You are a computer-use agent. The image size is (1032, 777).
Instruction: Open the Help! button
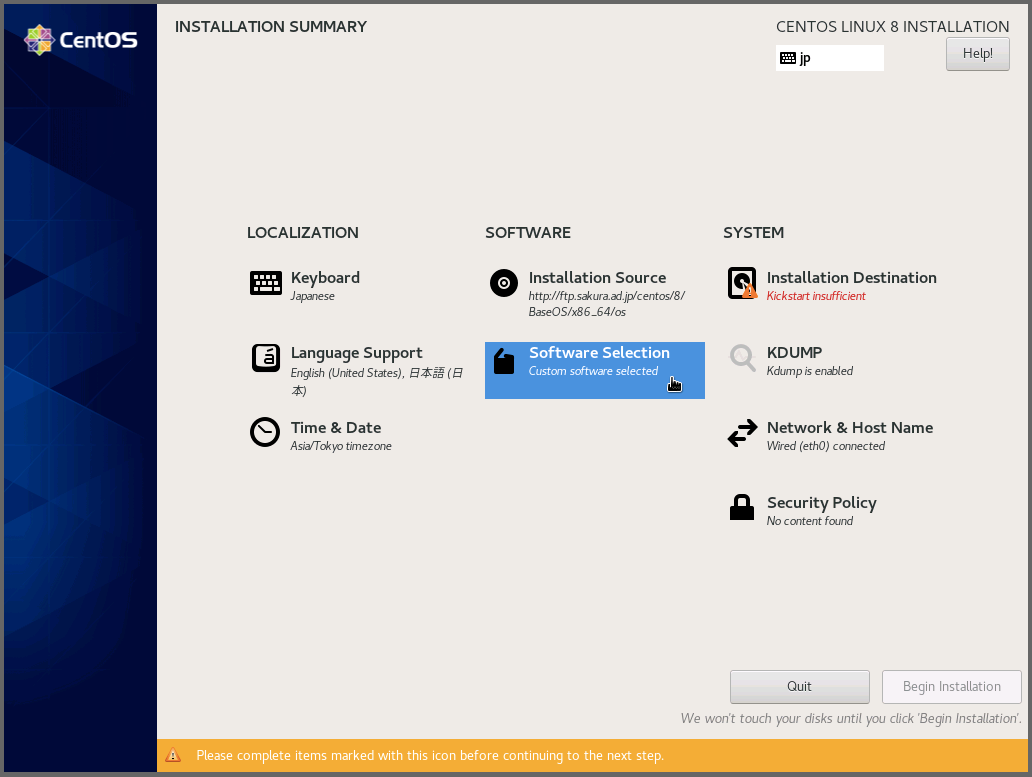[x=977, y=54]
